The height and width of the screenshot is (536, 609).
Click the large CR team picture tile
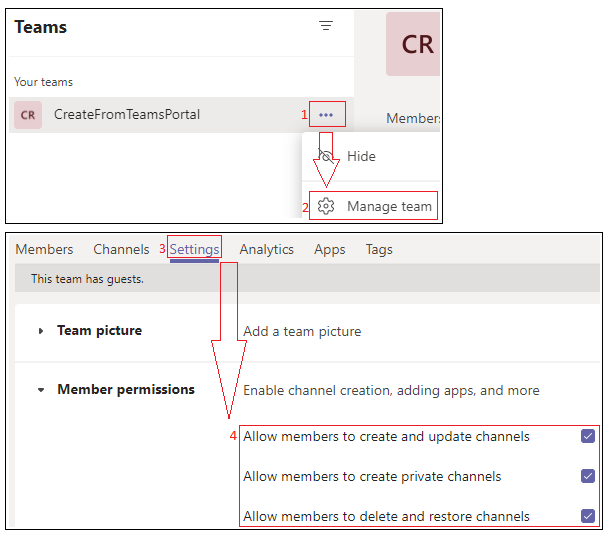pyautogui.click(x=413, y=44)
